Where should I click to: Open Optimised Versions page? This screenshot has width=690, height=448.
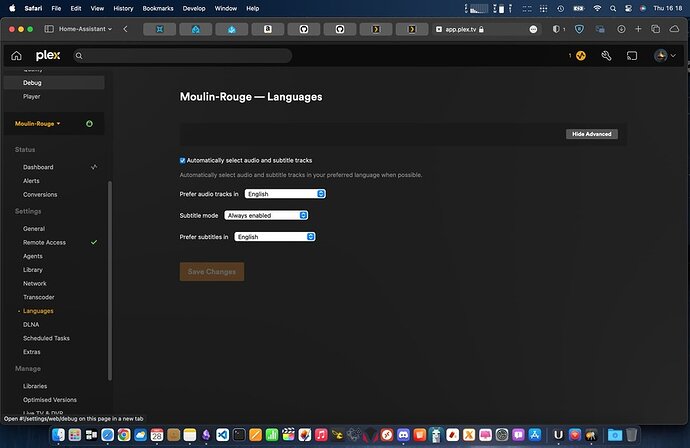click(50, 400)
